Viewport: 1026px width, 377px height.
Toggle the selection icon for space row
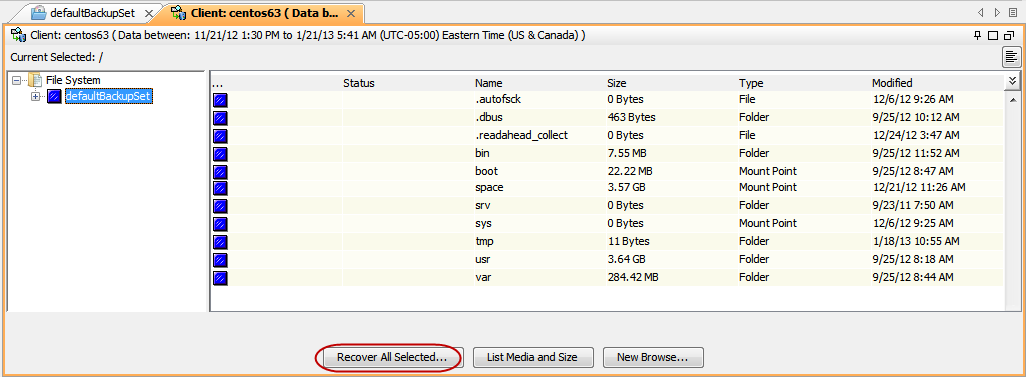[221, 188]
